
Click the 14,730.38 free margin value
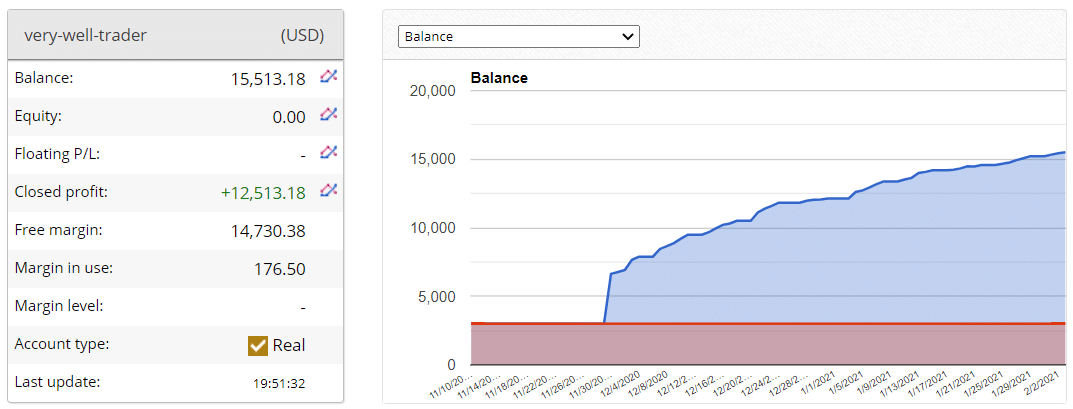268,231
